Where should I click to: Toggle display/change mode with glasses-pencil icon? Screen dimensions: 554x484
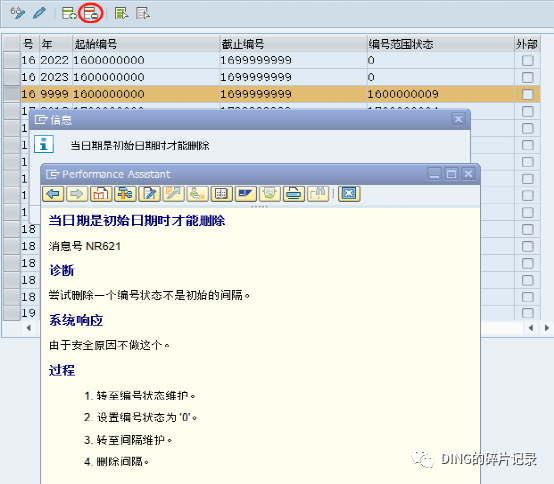click(x=17, y=13)
